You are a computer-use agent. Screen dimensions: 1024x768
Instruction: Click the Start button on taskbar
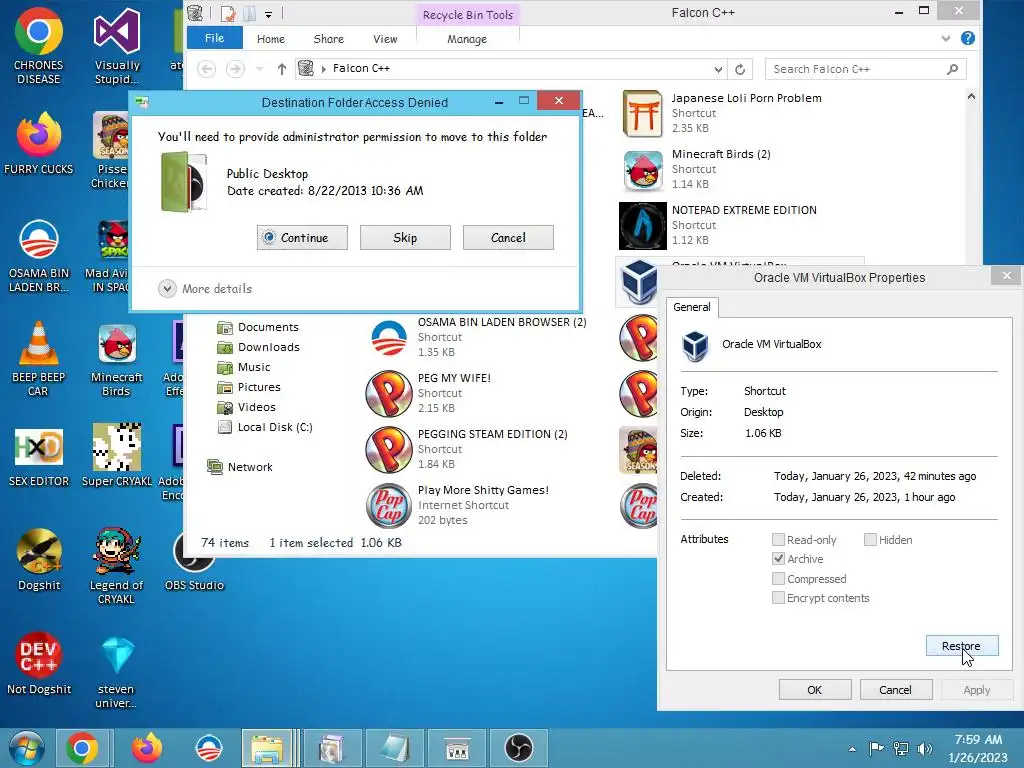pos(26,748)
